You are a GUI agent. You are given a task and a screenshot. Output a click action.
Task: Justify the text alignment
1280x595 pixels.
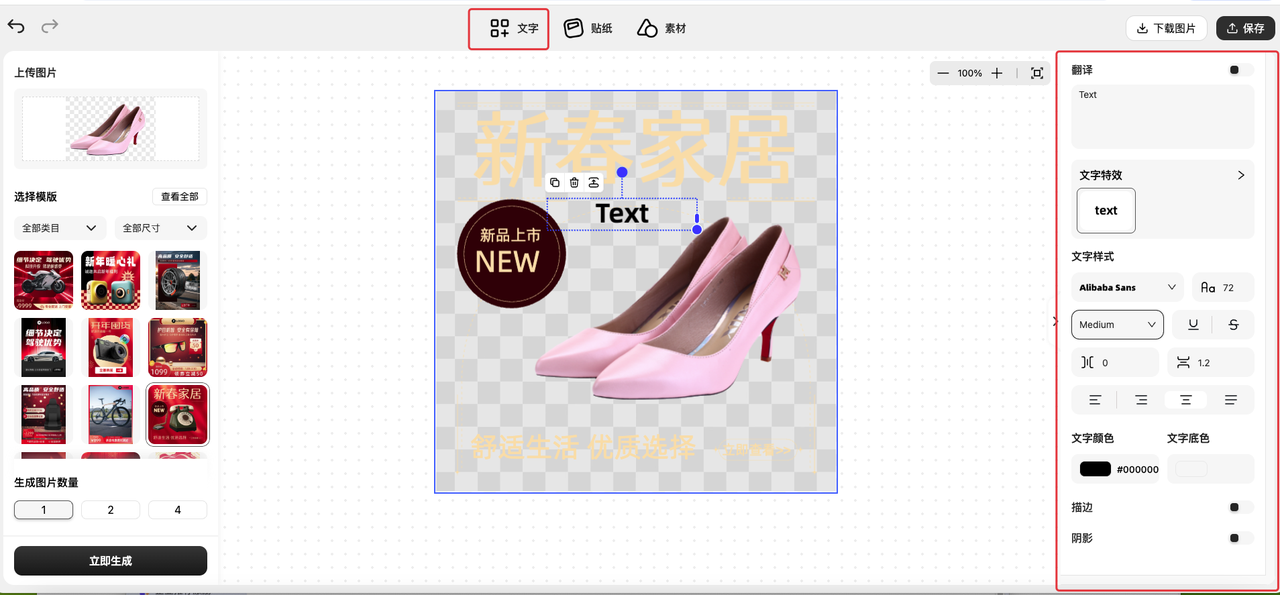[1231, 400]
